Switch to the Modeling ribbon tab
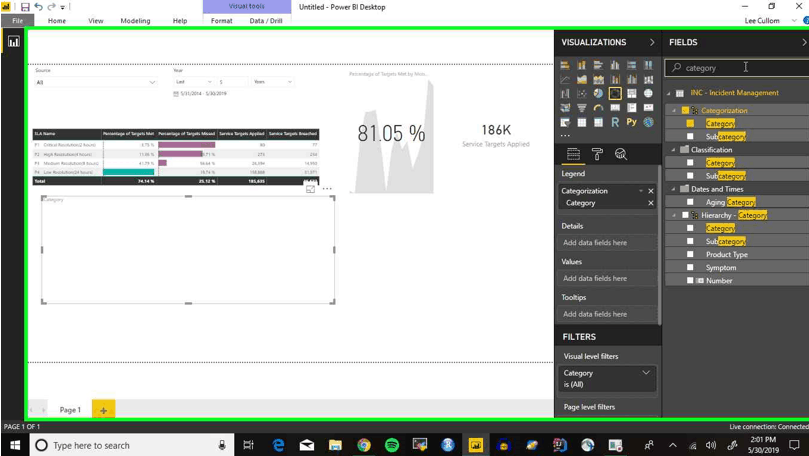This screenshot has height=456, width=809. [135, 21]
